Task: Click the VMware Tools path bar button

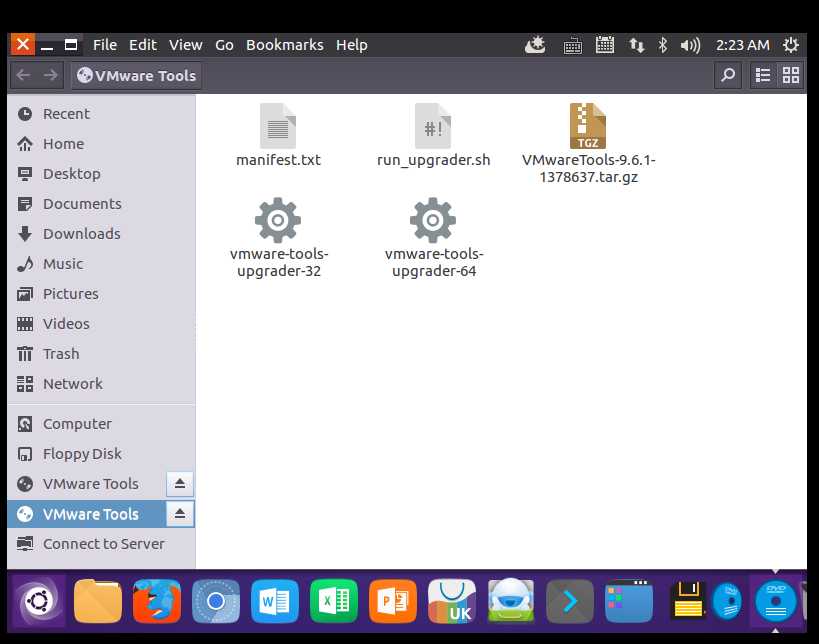Action: [136, 75]
